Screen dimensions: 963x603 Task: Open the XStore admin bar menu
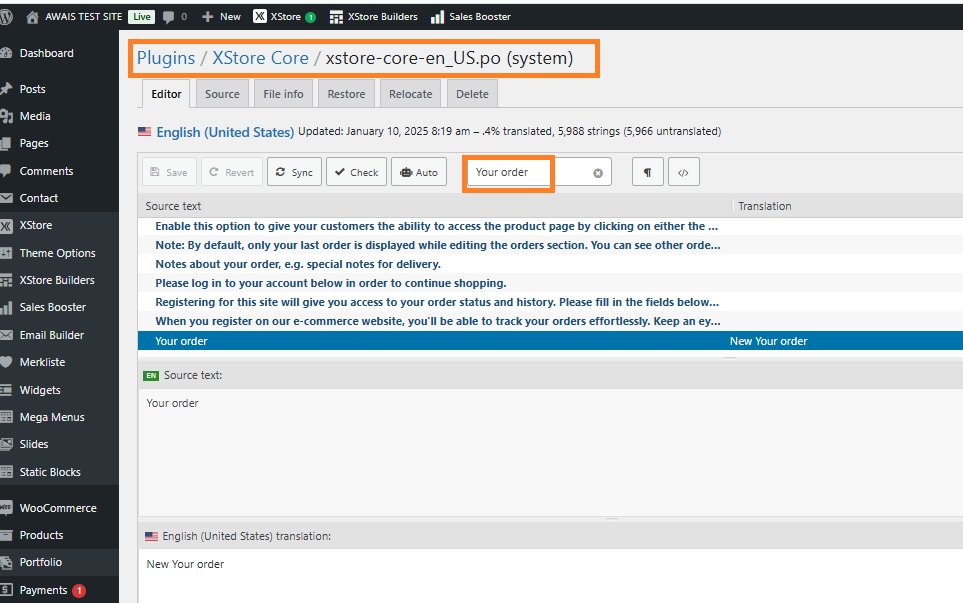[x=284, y=17]
